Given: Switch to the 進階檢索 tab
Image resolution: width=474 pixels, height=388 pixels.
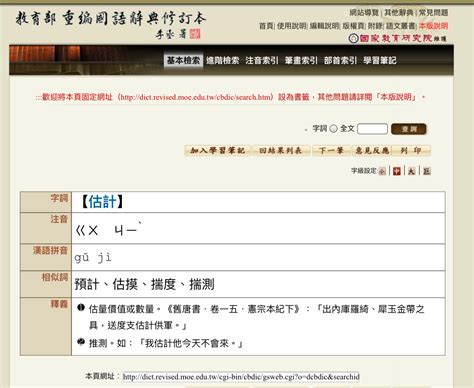Looking at the screenshot, I should point(222,61).
